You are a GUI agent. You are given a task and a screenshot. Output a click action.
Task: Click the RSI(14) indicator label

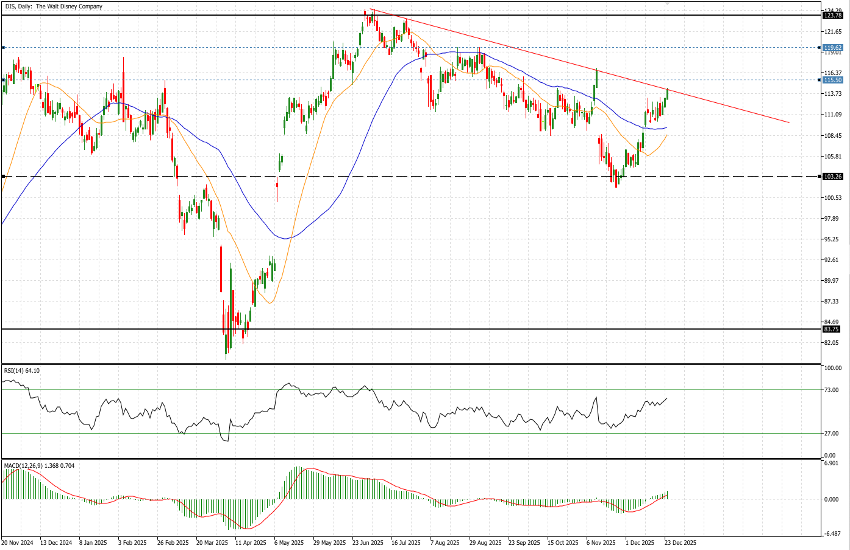(x=20, y=371)
